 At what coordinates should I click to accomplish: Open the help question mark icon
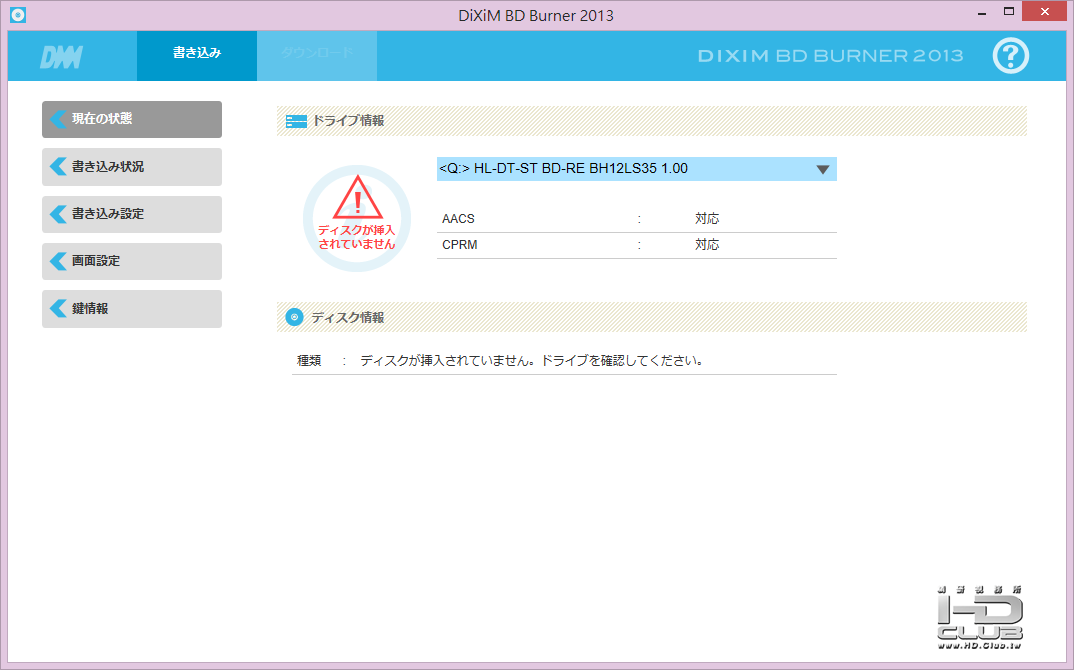pyautogui.click(x=1010, y=55)
